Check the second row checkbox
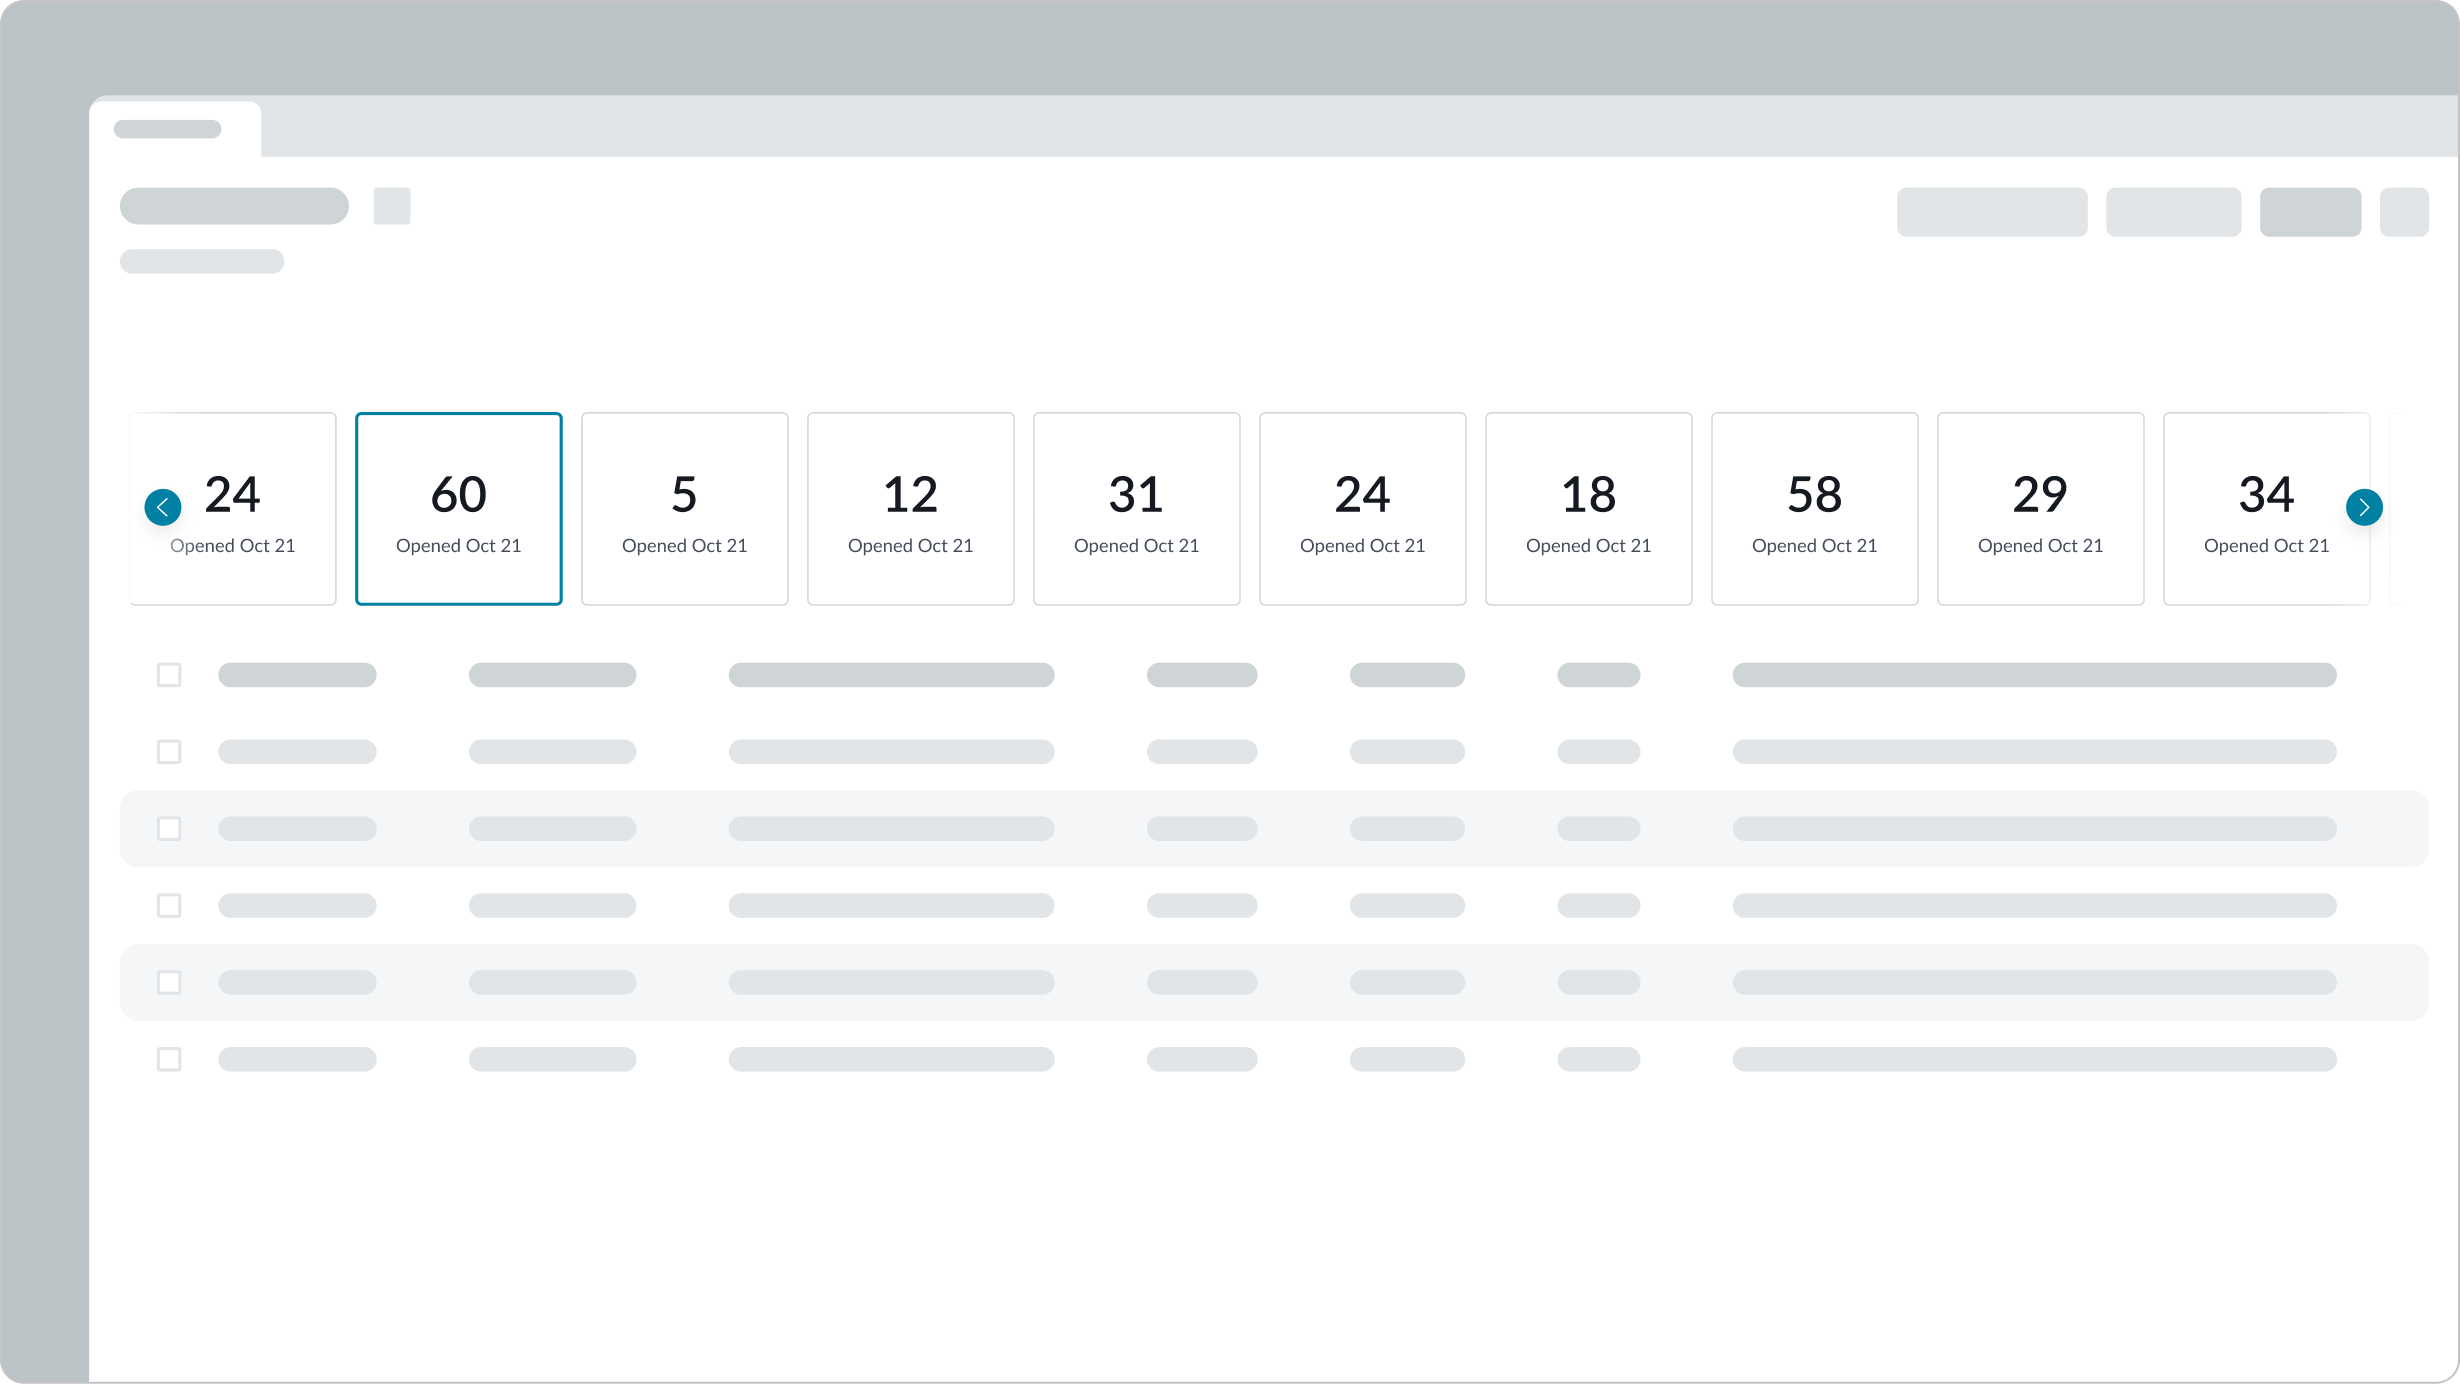 [x=169, y=751]
